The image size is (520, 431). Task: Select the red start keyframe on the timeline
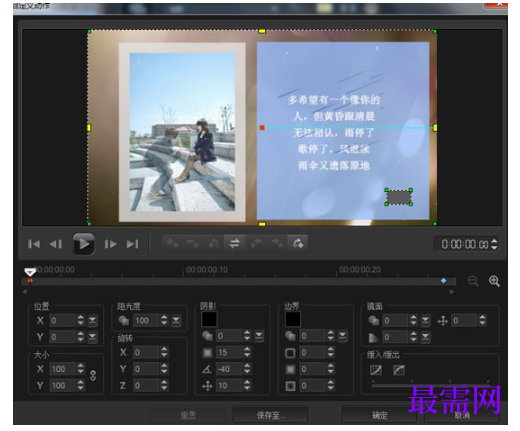tap(30, 281)
